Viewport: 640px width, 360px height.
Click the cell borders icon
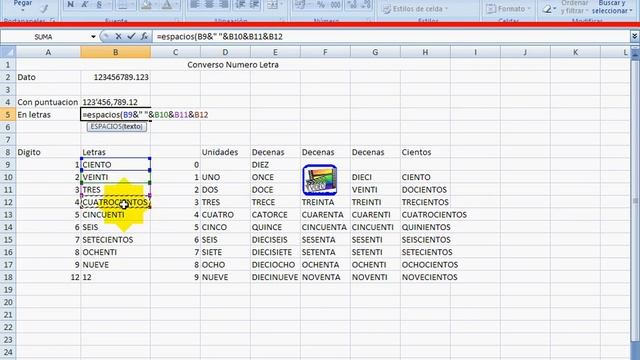(x=123, y=4)
